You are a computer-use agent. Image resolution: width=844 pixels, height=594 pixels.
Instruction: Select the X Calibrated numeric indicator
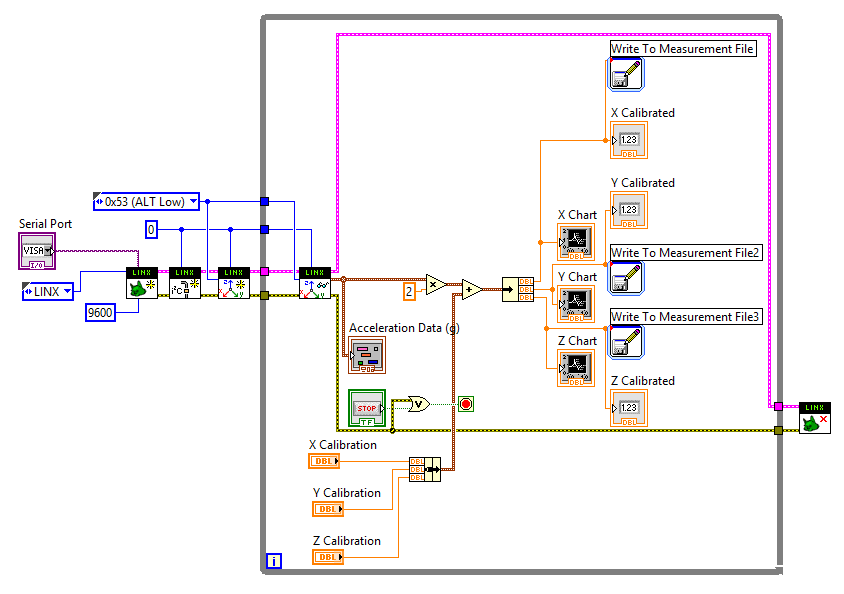tap(629, 140)
